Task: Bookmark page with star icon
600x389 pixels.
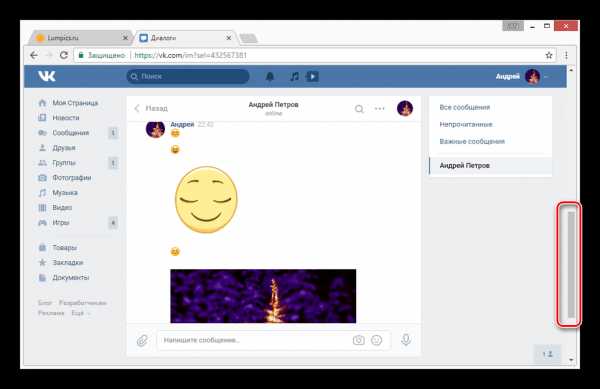Action: pyautogui.click(x=549, y=55)
